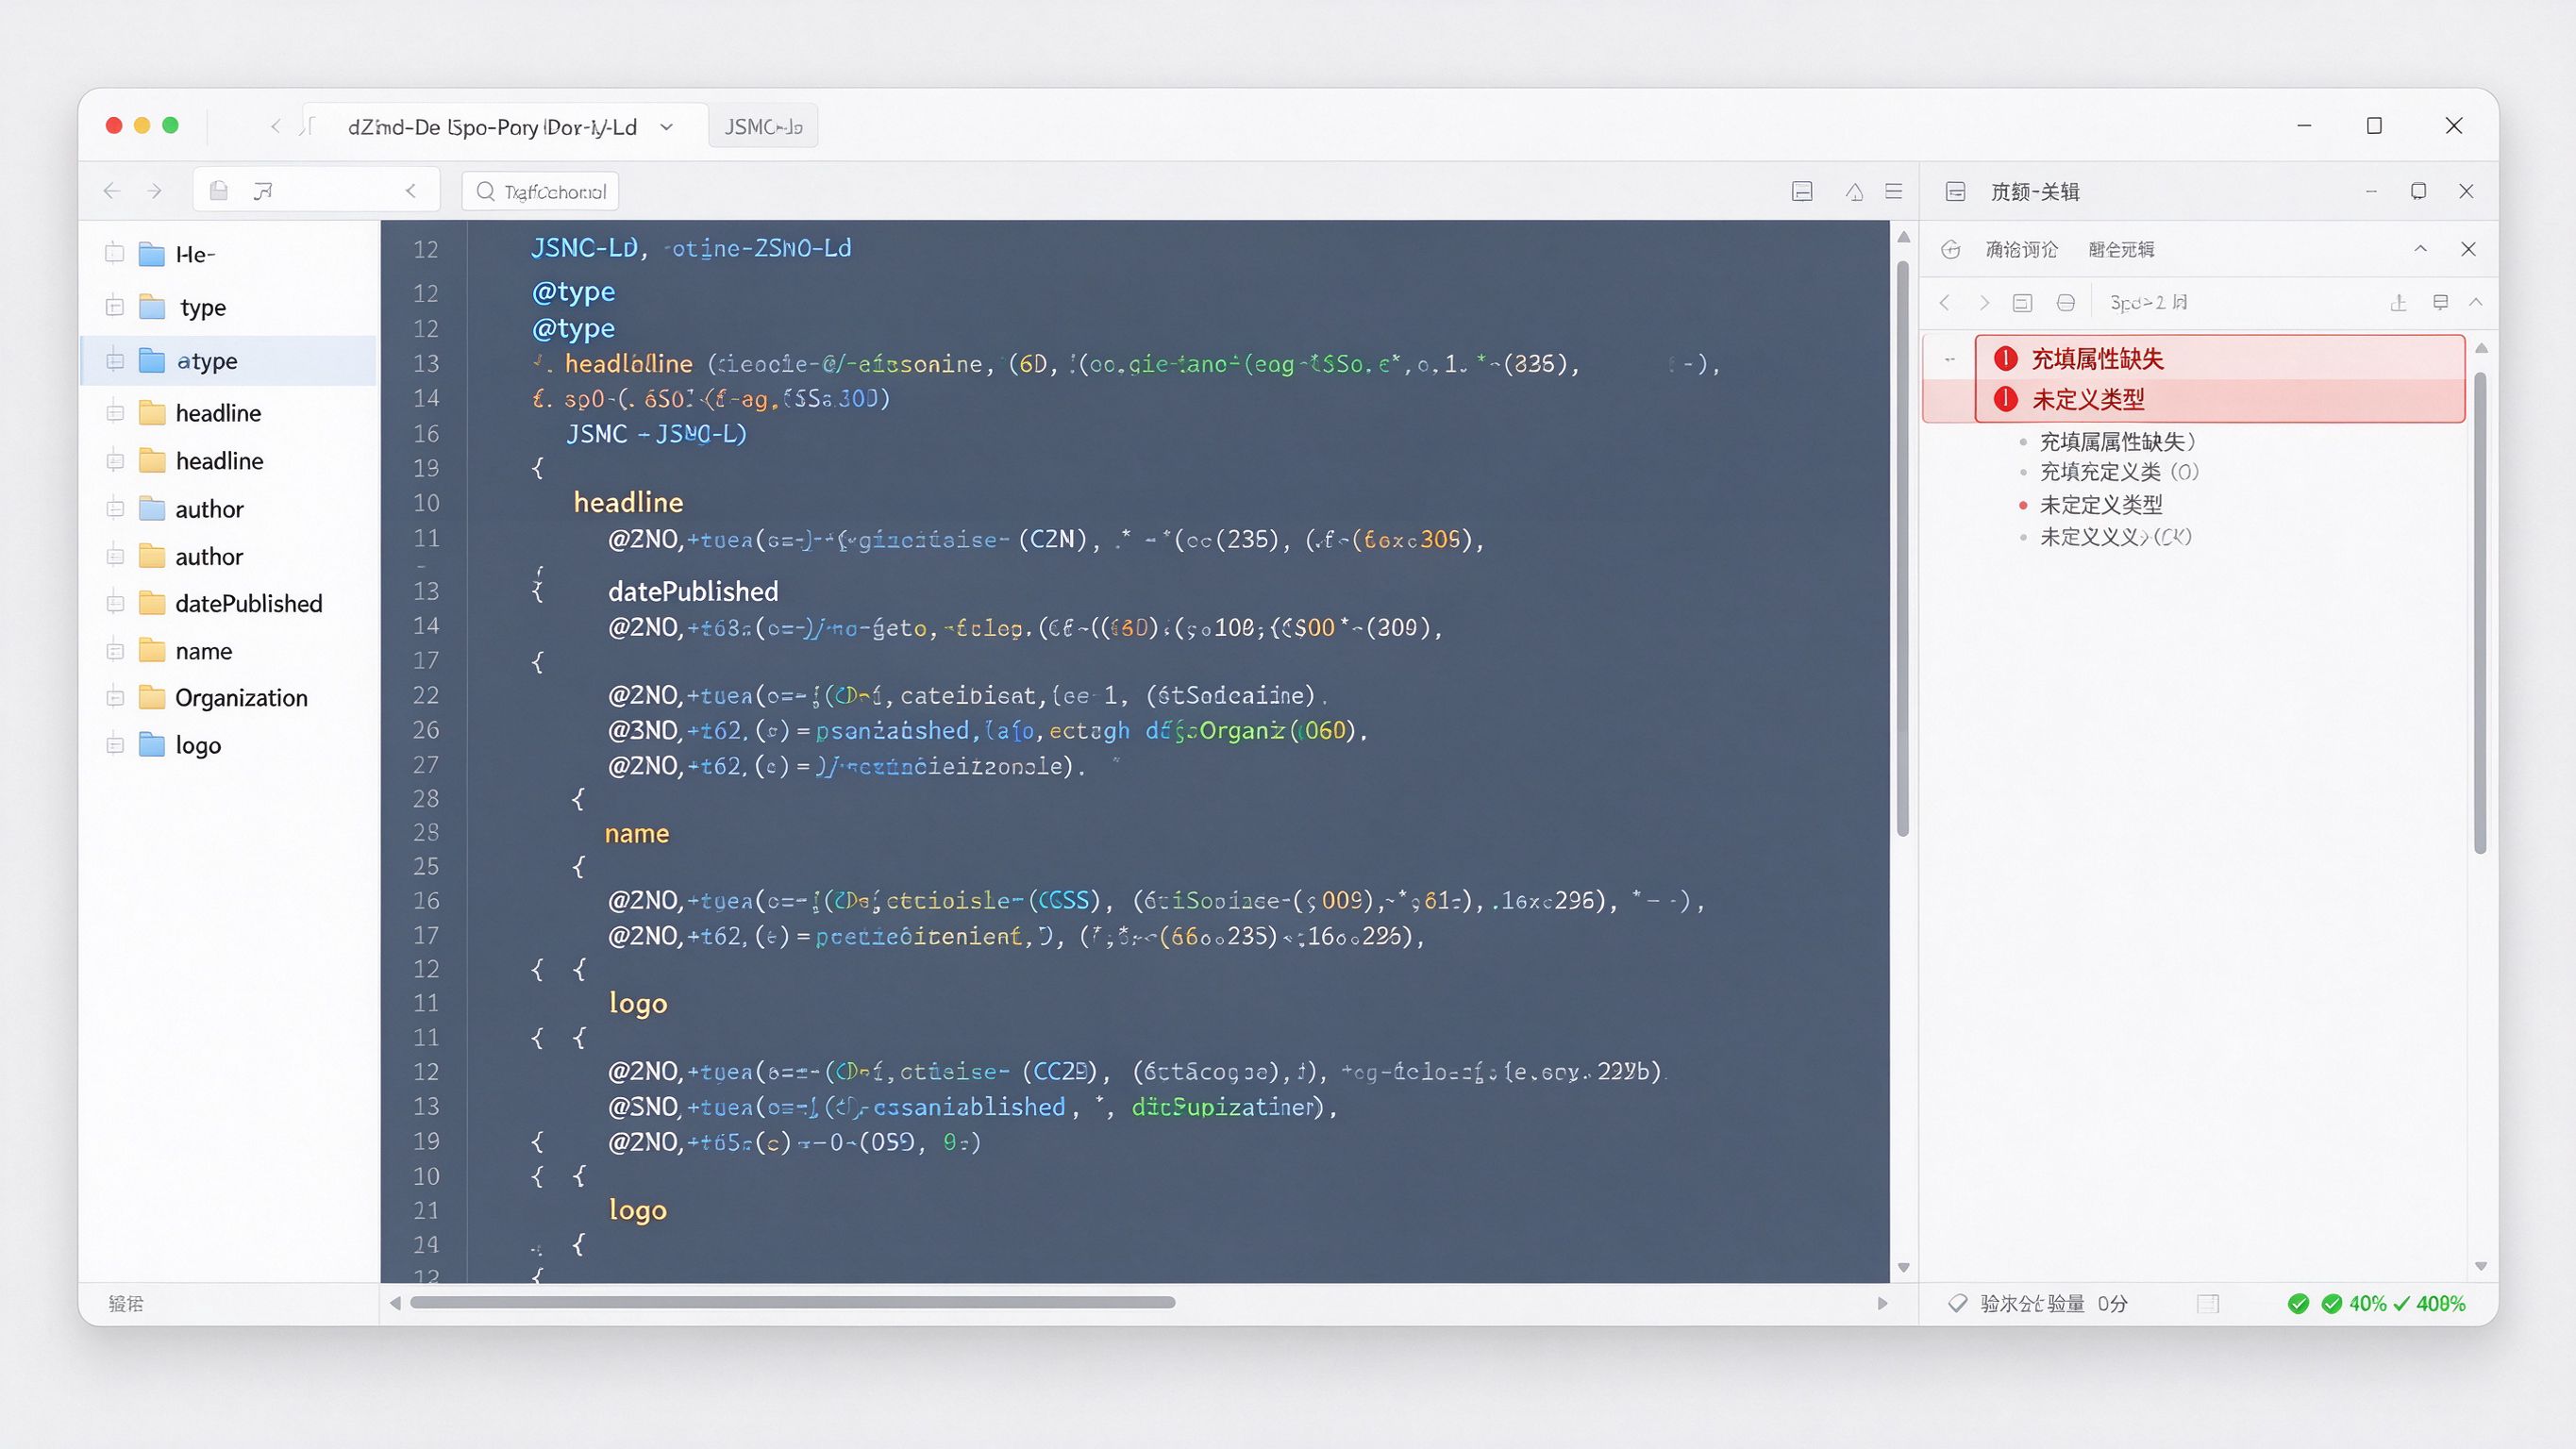Toggle the checkbox beside datePublished folder
The image size is (2576, 1449).
point(115,603)
